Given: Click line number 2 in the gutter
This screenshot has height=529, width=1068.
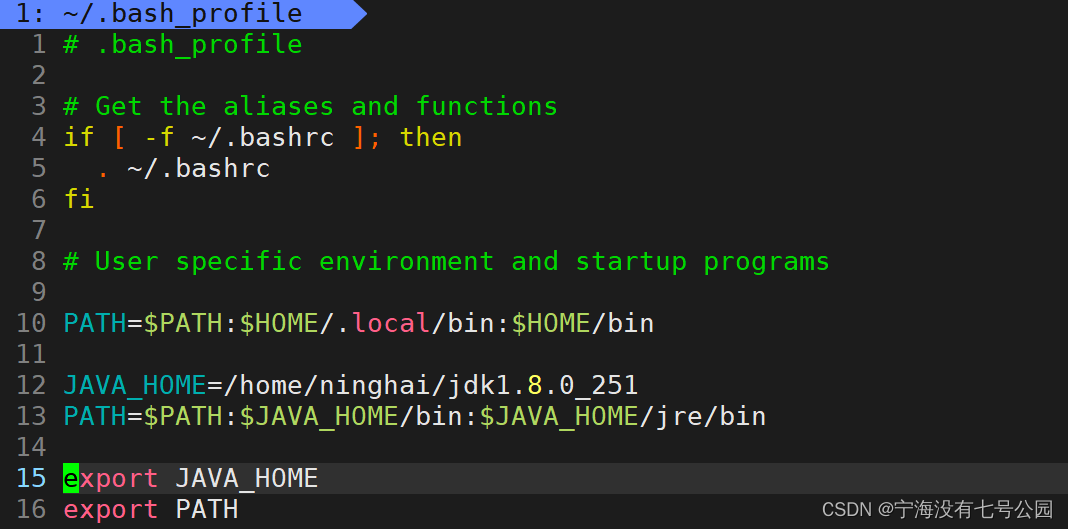Looking at the screenshot, I should [39, 76].
